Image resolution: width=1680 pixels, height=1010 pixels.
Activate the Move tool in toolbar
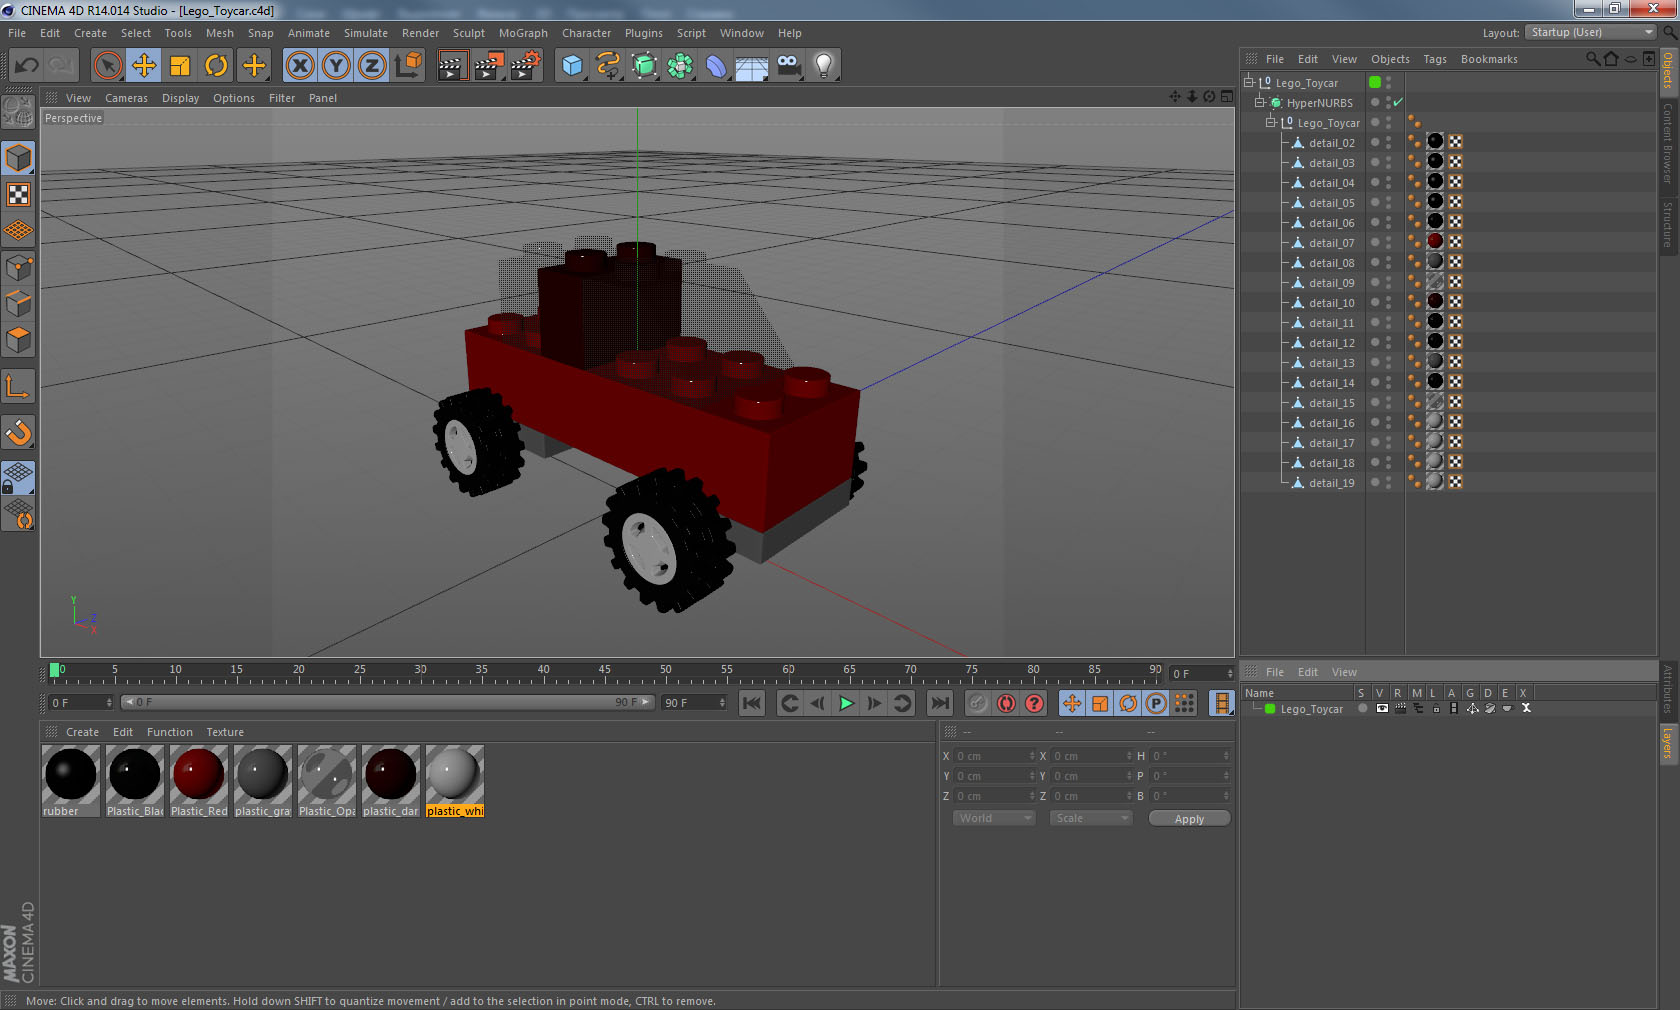pyautogui.click(x=144, y=66)
